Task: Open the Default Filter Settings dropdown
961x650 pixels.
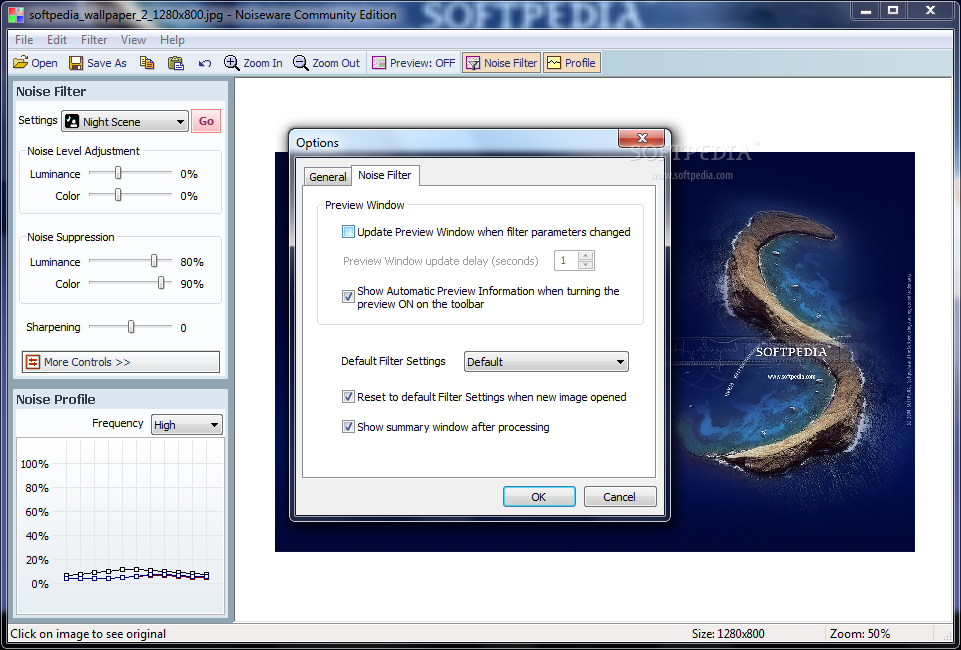Action: click(546, 361)
